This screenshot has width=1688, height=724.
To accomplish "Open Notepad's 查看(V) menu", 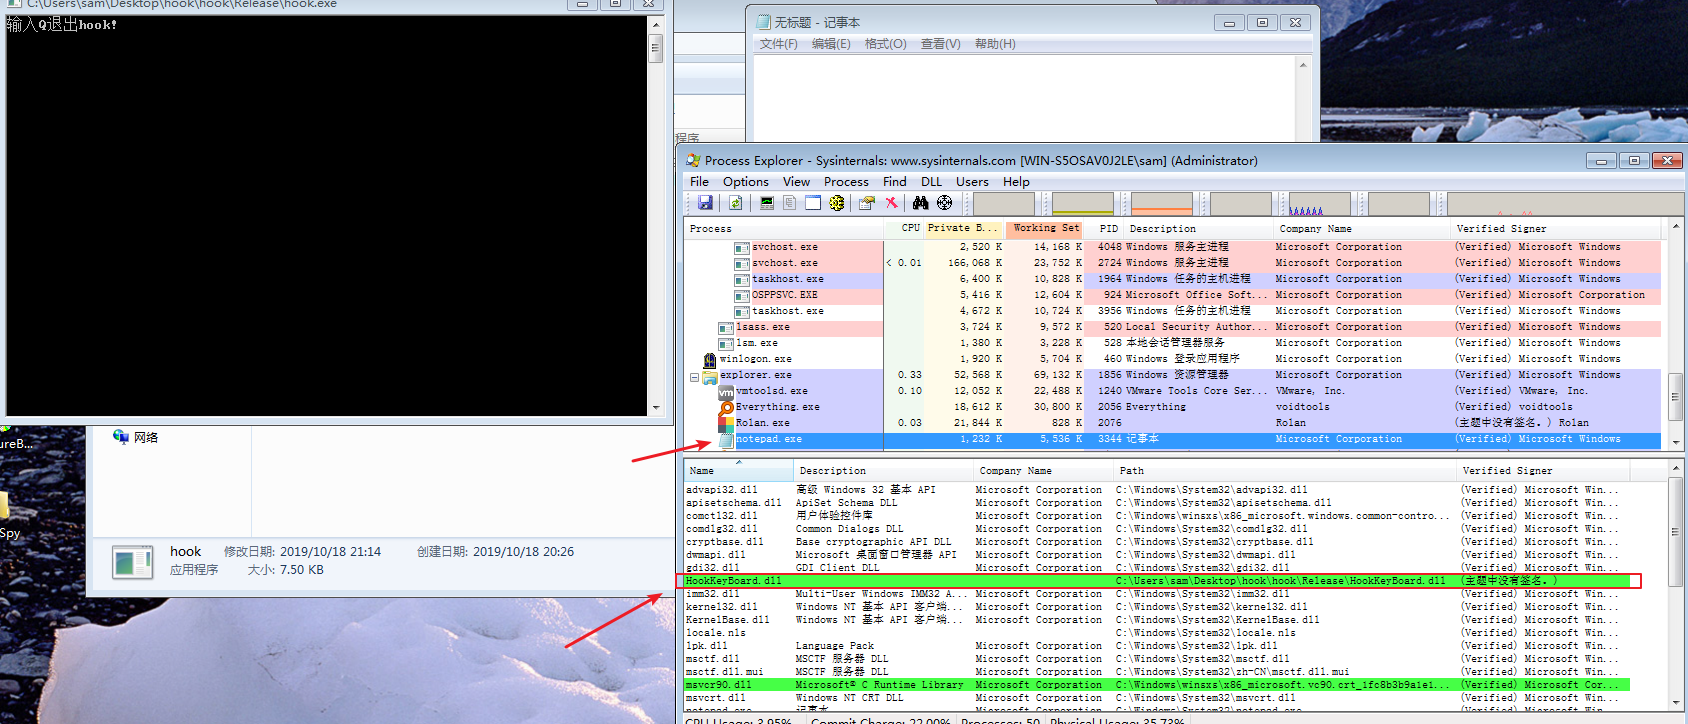I will pyautogui.click(x=940, y=44).
